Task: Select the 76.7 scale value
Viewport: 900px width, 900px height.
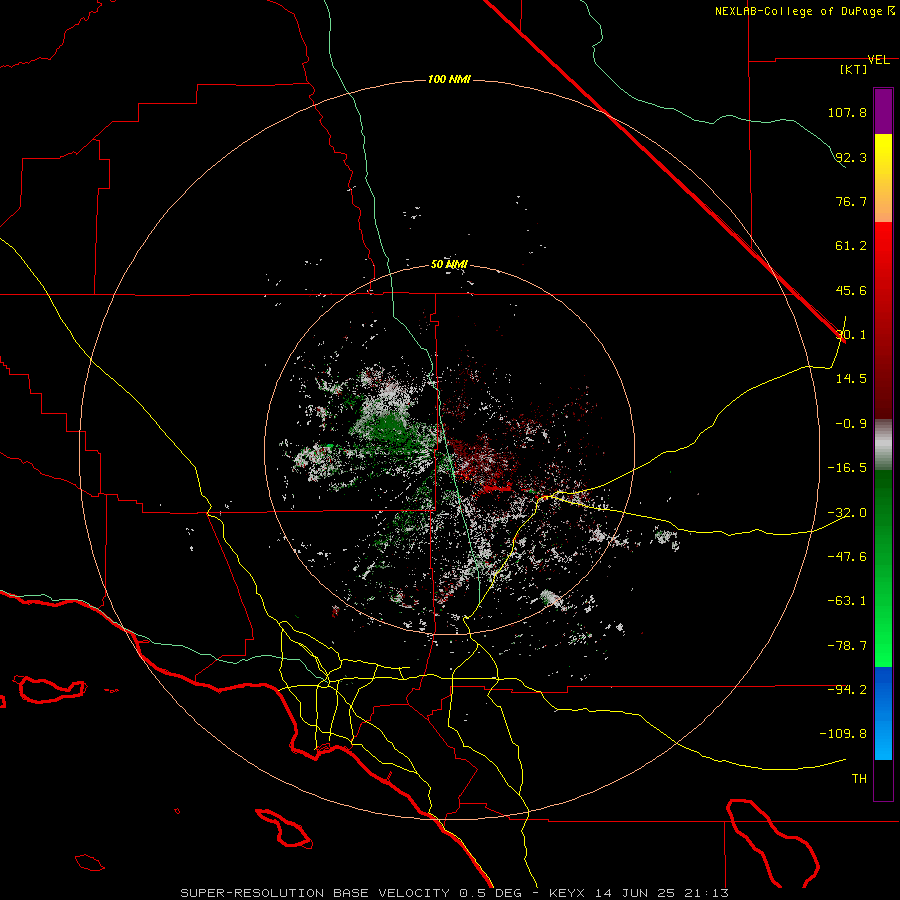Action: click(x=851, y=201)
